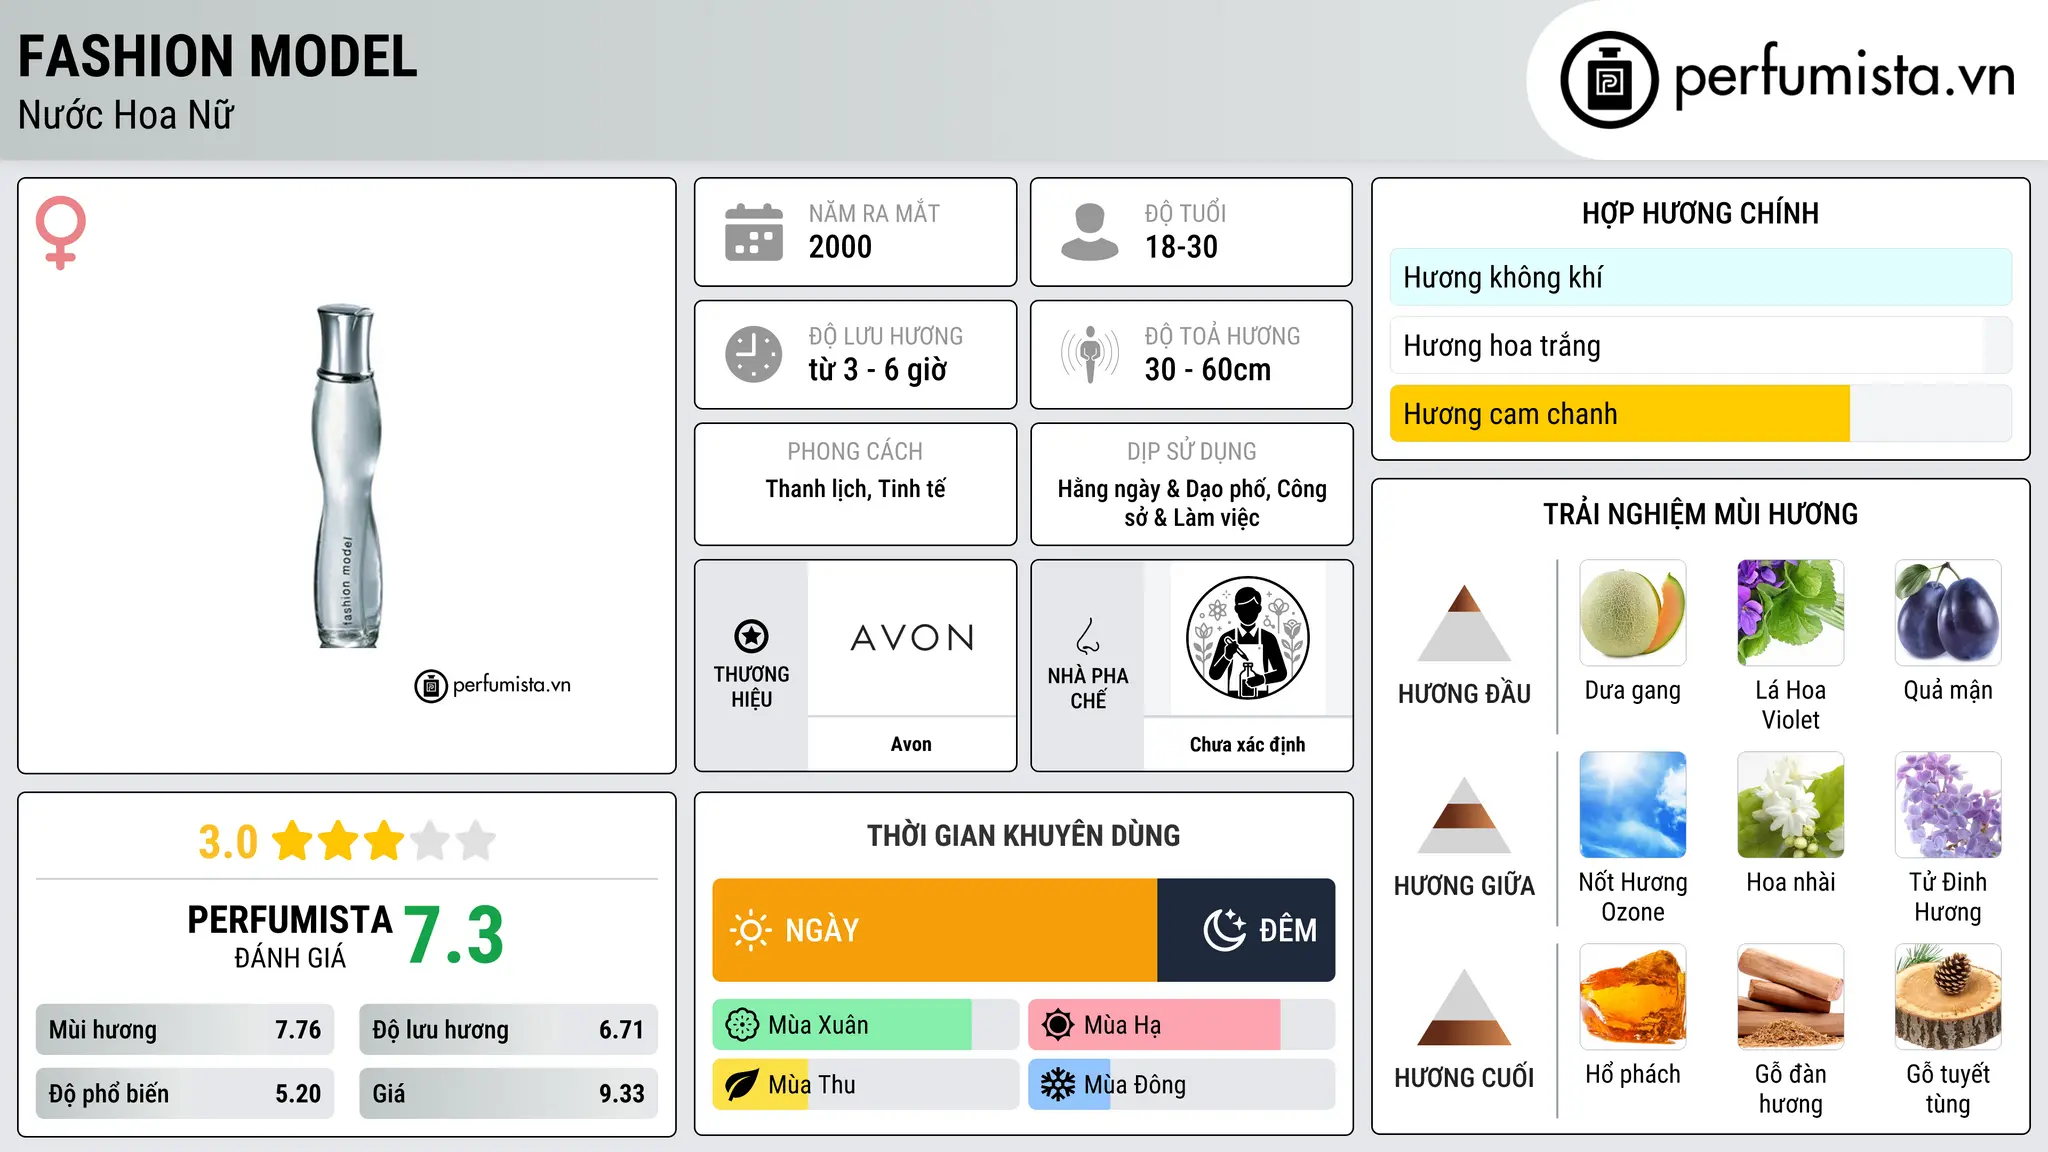Click the sun icon next to Ngày
Viewport: 2048px width, 1152px height.
pos(750,930)
